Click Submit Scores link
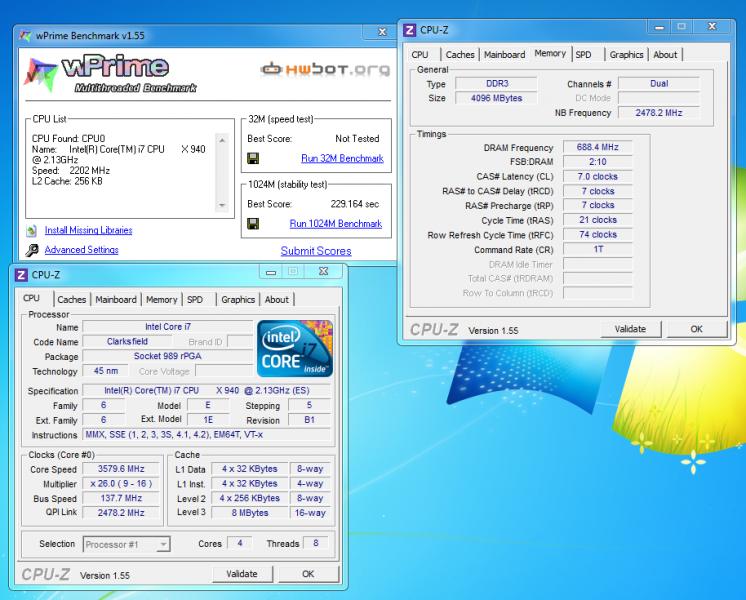This screenshot has width=746, height=600. 316,251
